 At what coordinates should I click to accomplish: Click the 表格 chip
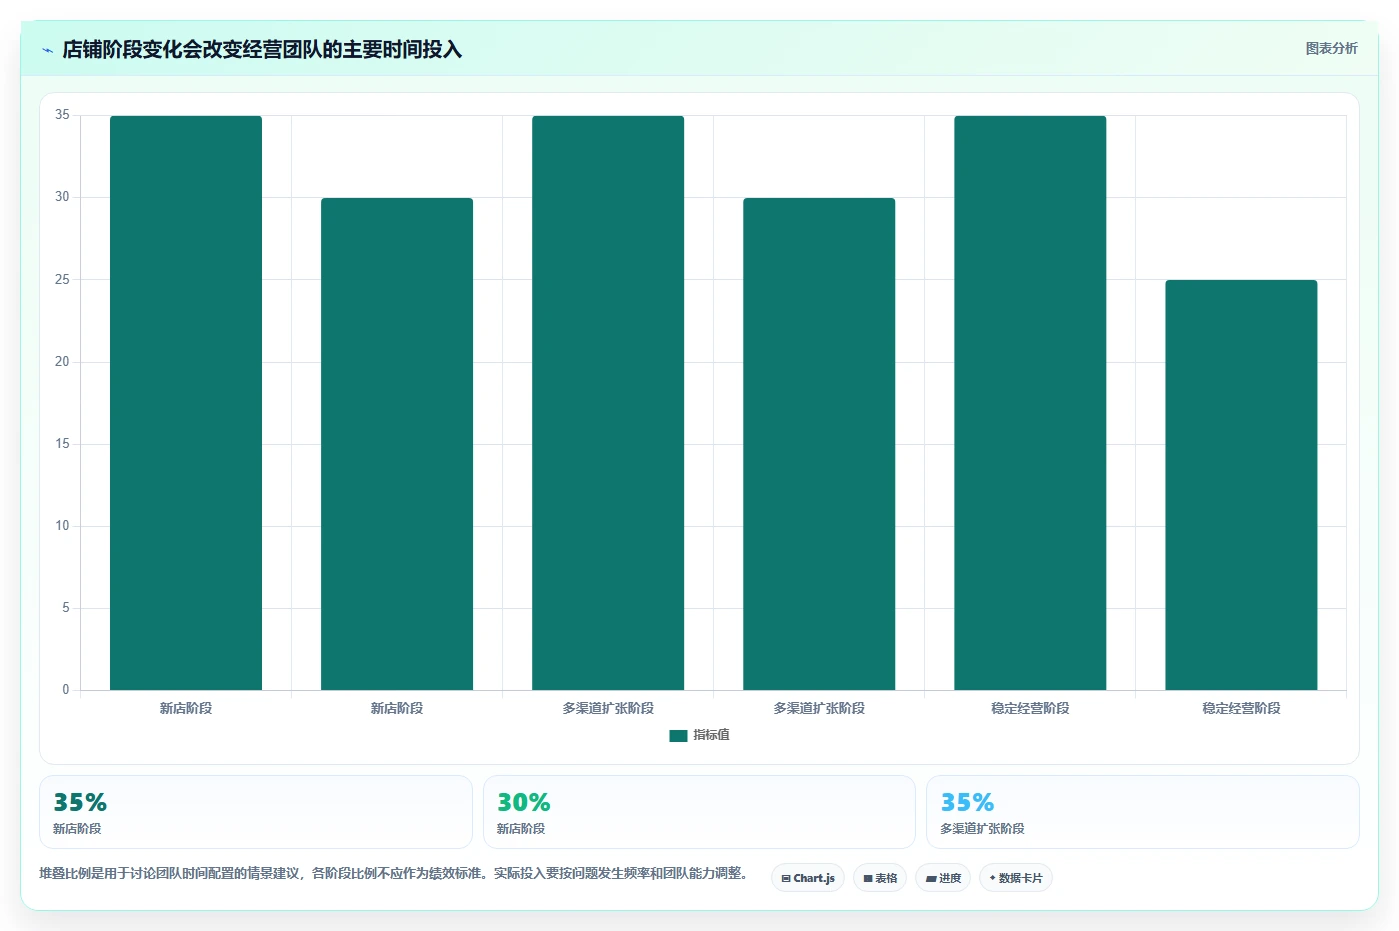click(x=880, y=878)
